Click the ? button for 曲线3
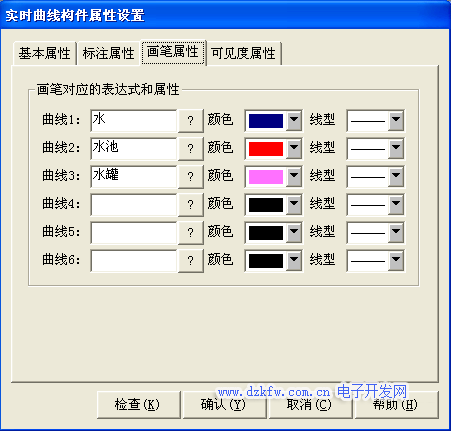The height and width of the screenshot is (431, 451). (191, 176)
